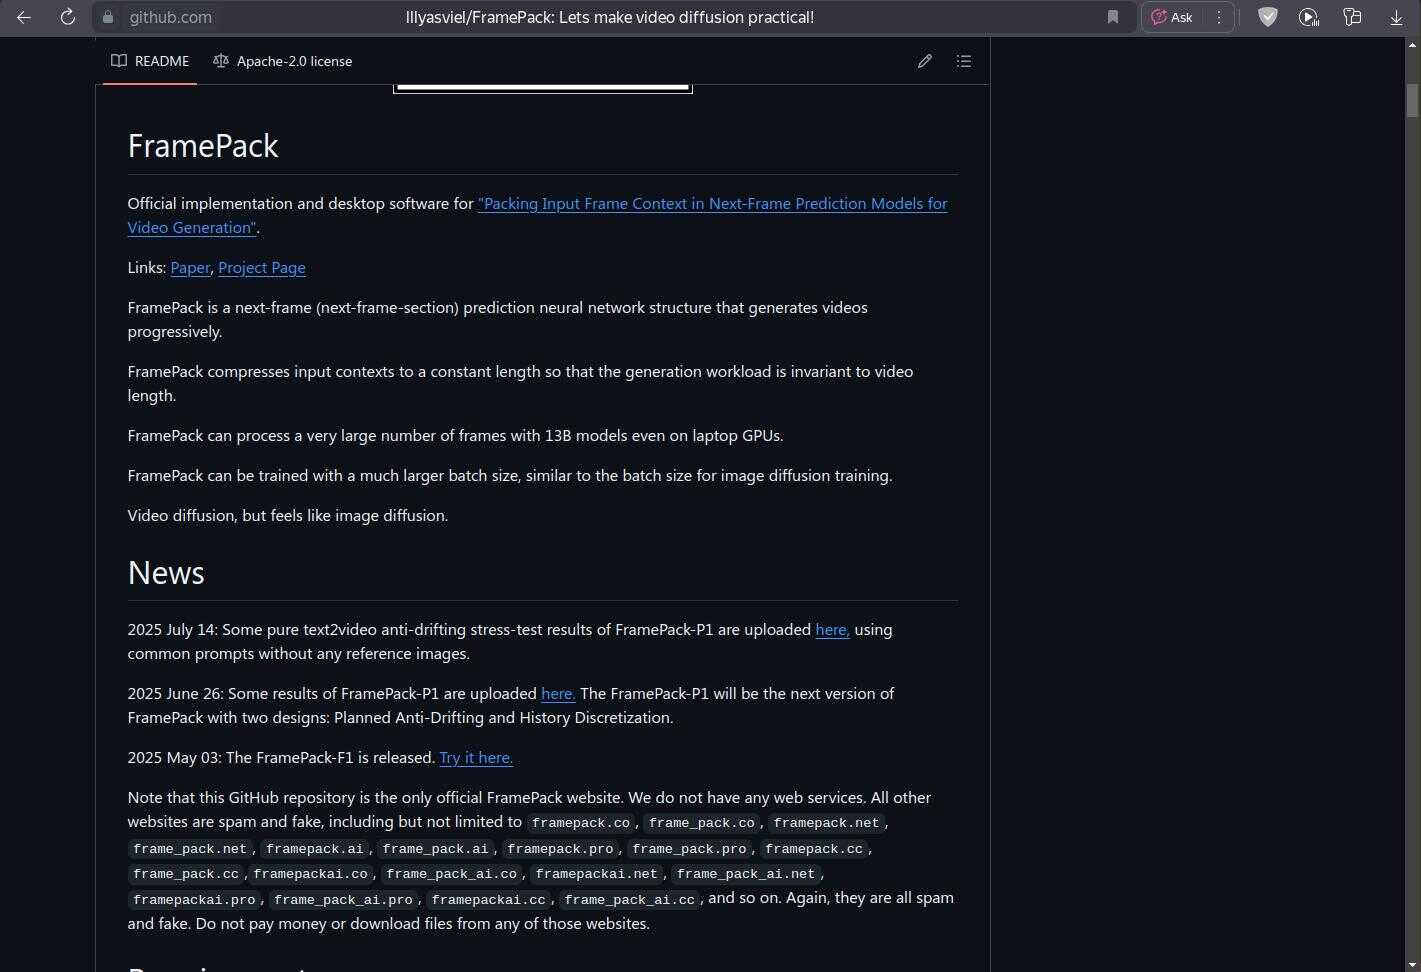The image size is (1421, 972).
Task: Click the text "Video diffusion, but feels like image diffusion."
Action: (288, 516)
